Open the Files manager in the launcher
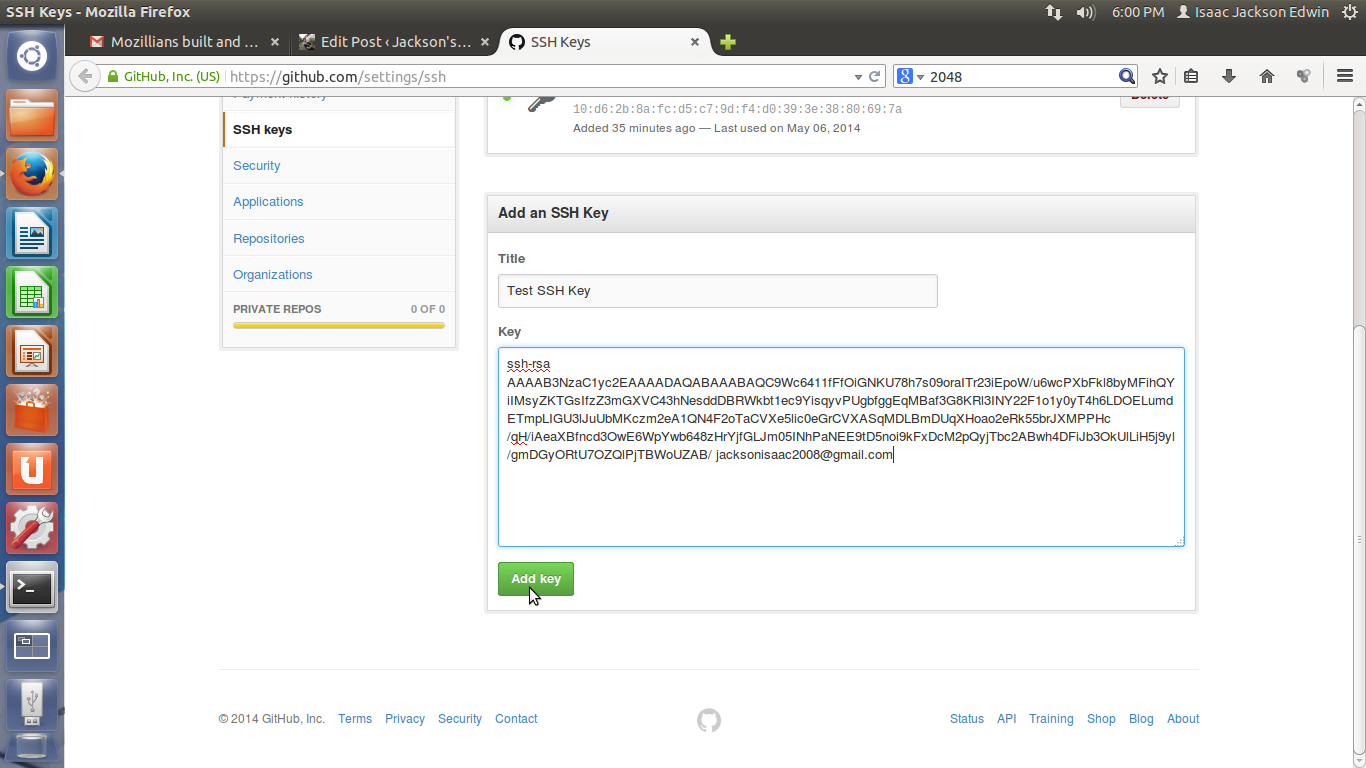The height and width of the screenshot is (768, 1366). pos(32,115)
